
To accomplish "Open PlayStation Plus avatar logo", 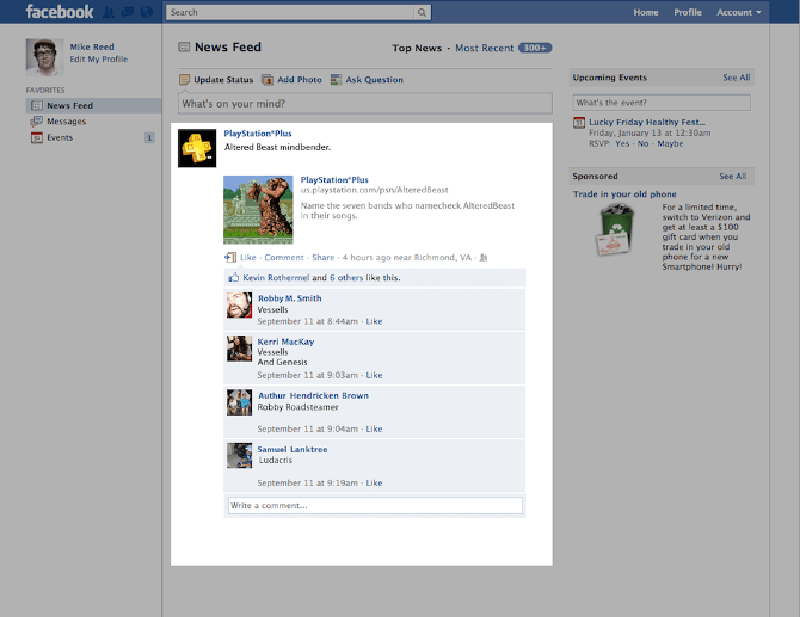I will 197,148.
